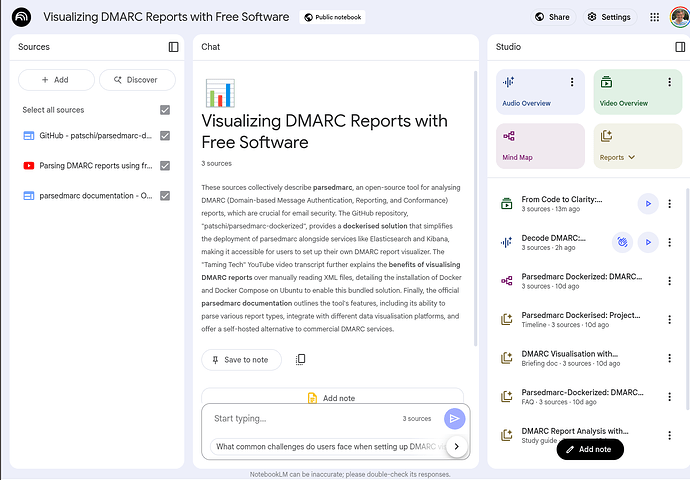Open Decode DMARC audio item
Image resolution: width=690 pixels, height=480 pixels.
click(554, 242)
